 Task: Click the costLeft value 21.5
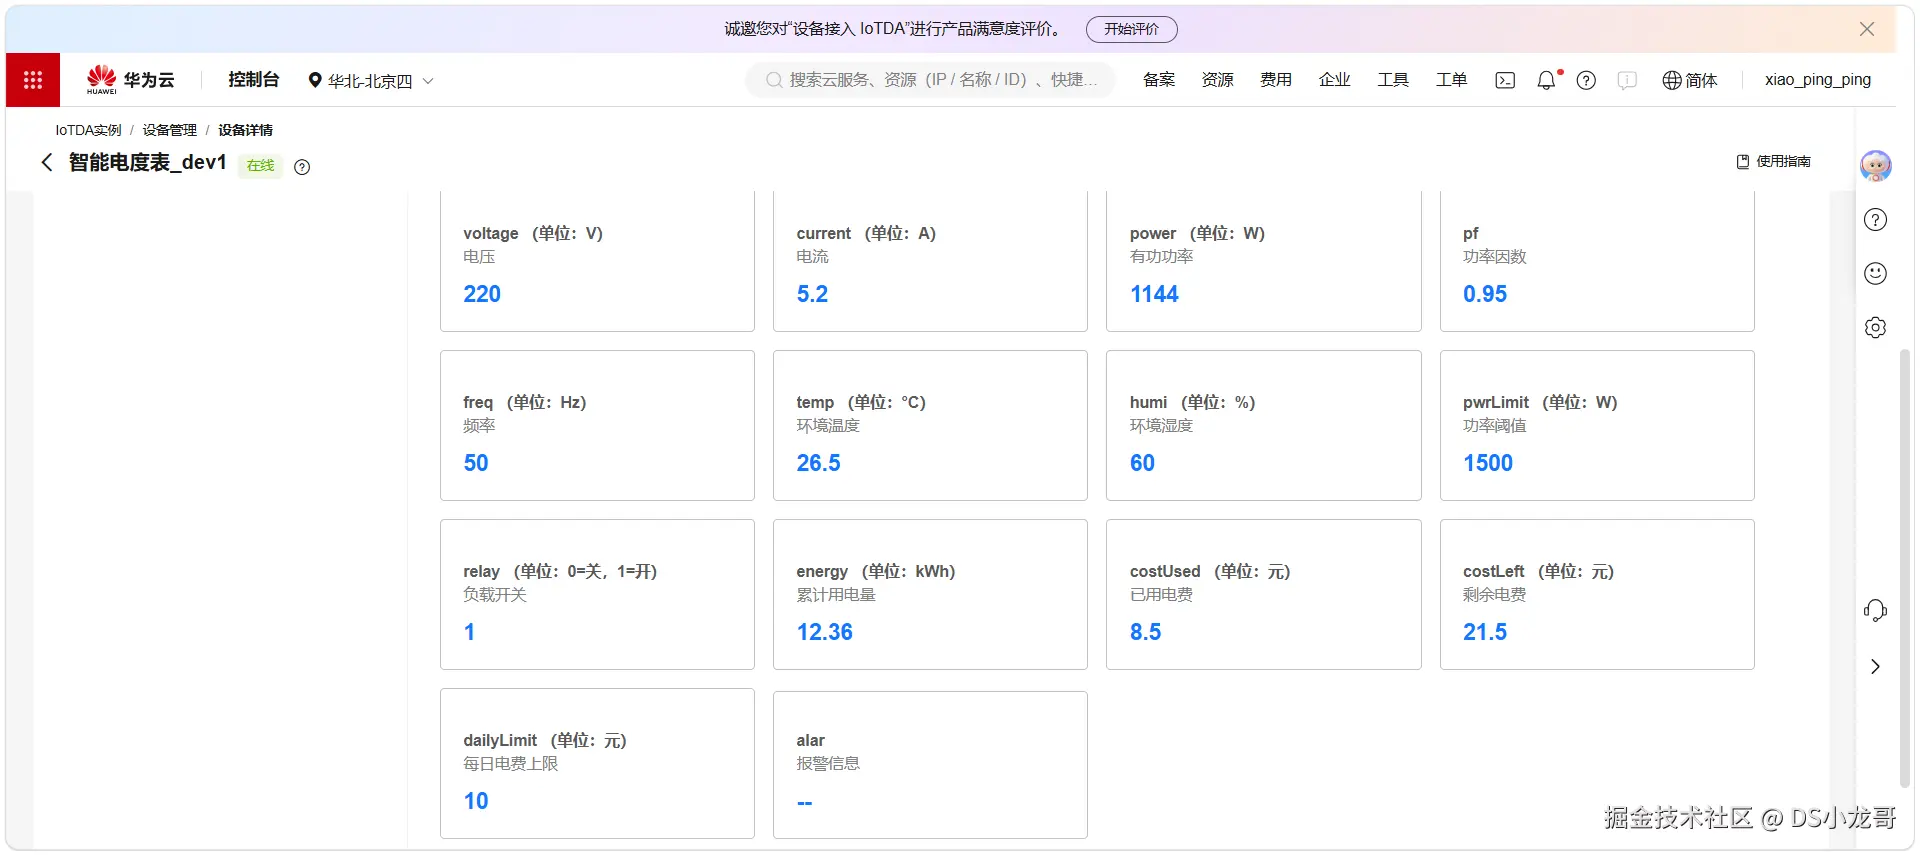(1485, 632)
